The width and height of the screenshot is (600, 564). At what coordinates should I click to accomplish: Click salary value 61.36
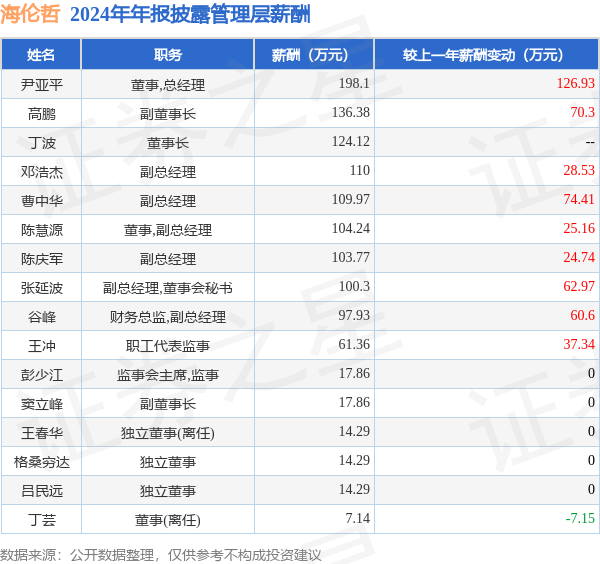pos(354,345)
